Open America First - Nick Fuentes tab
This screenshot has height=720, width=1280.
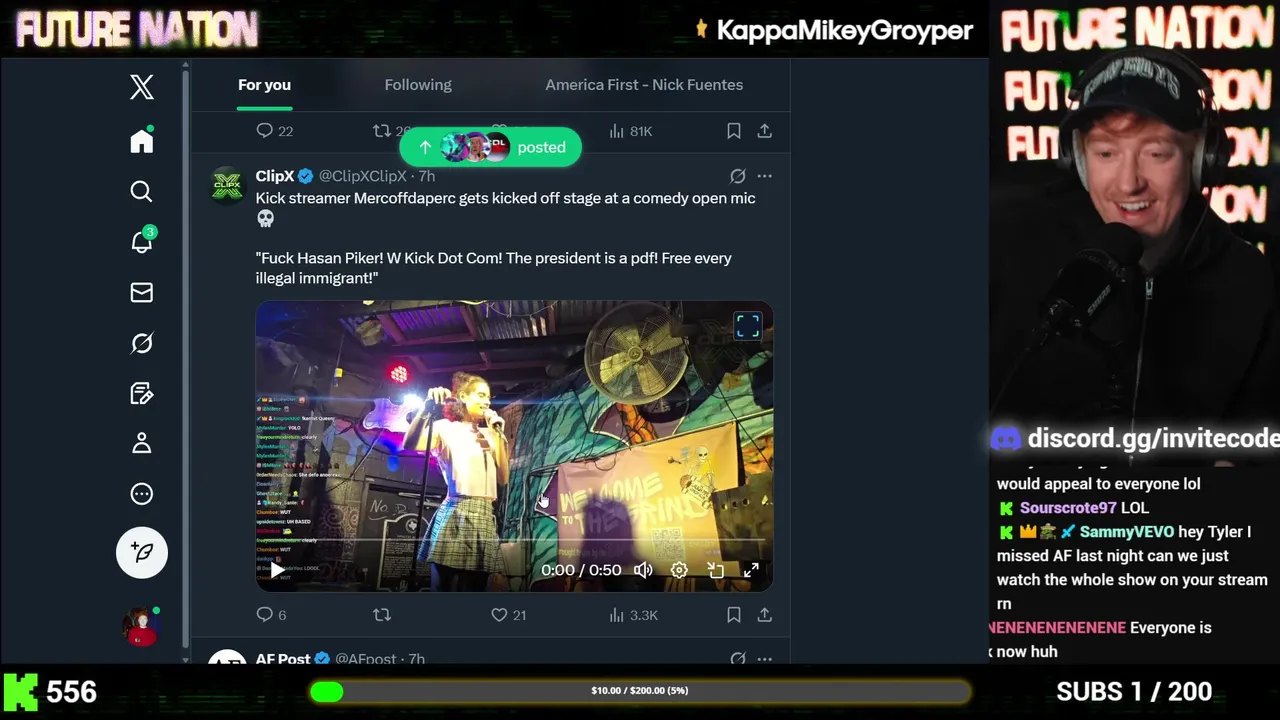[644, 85]
